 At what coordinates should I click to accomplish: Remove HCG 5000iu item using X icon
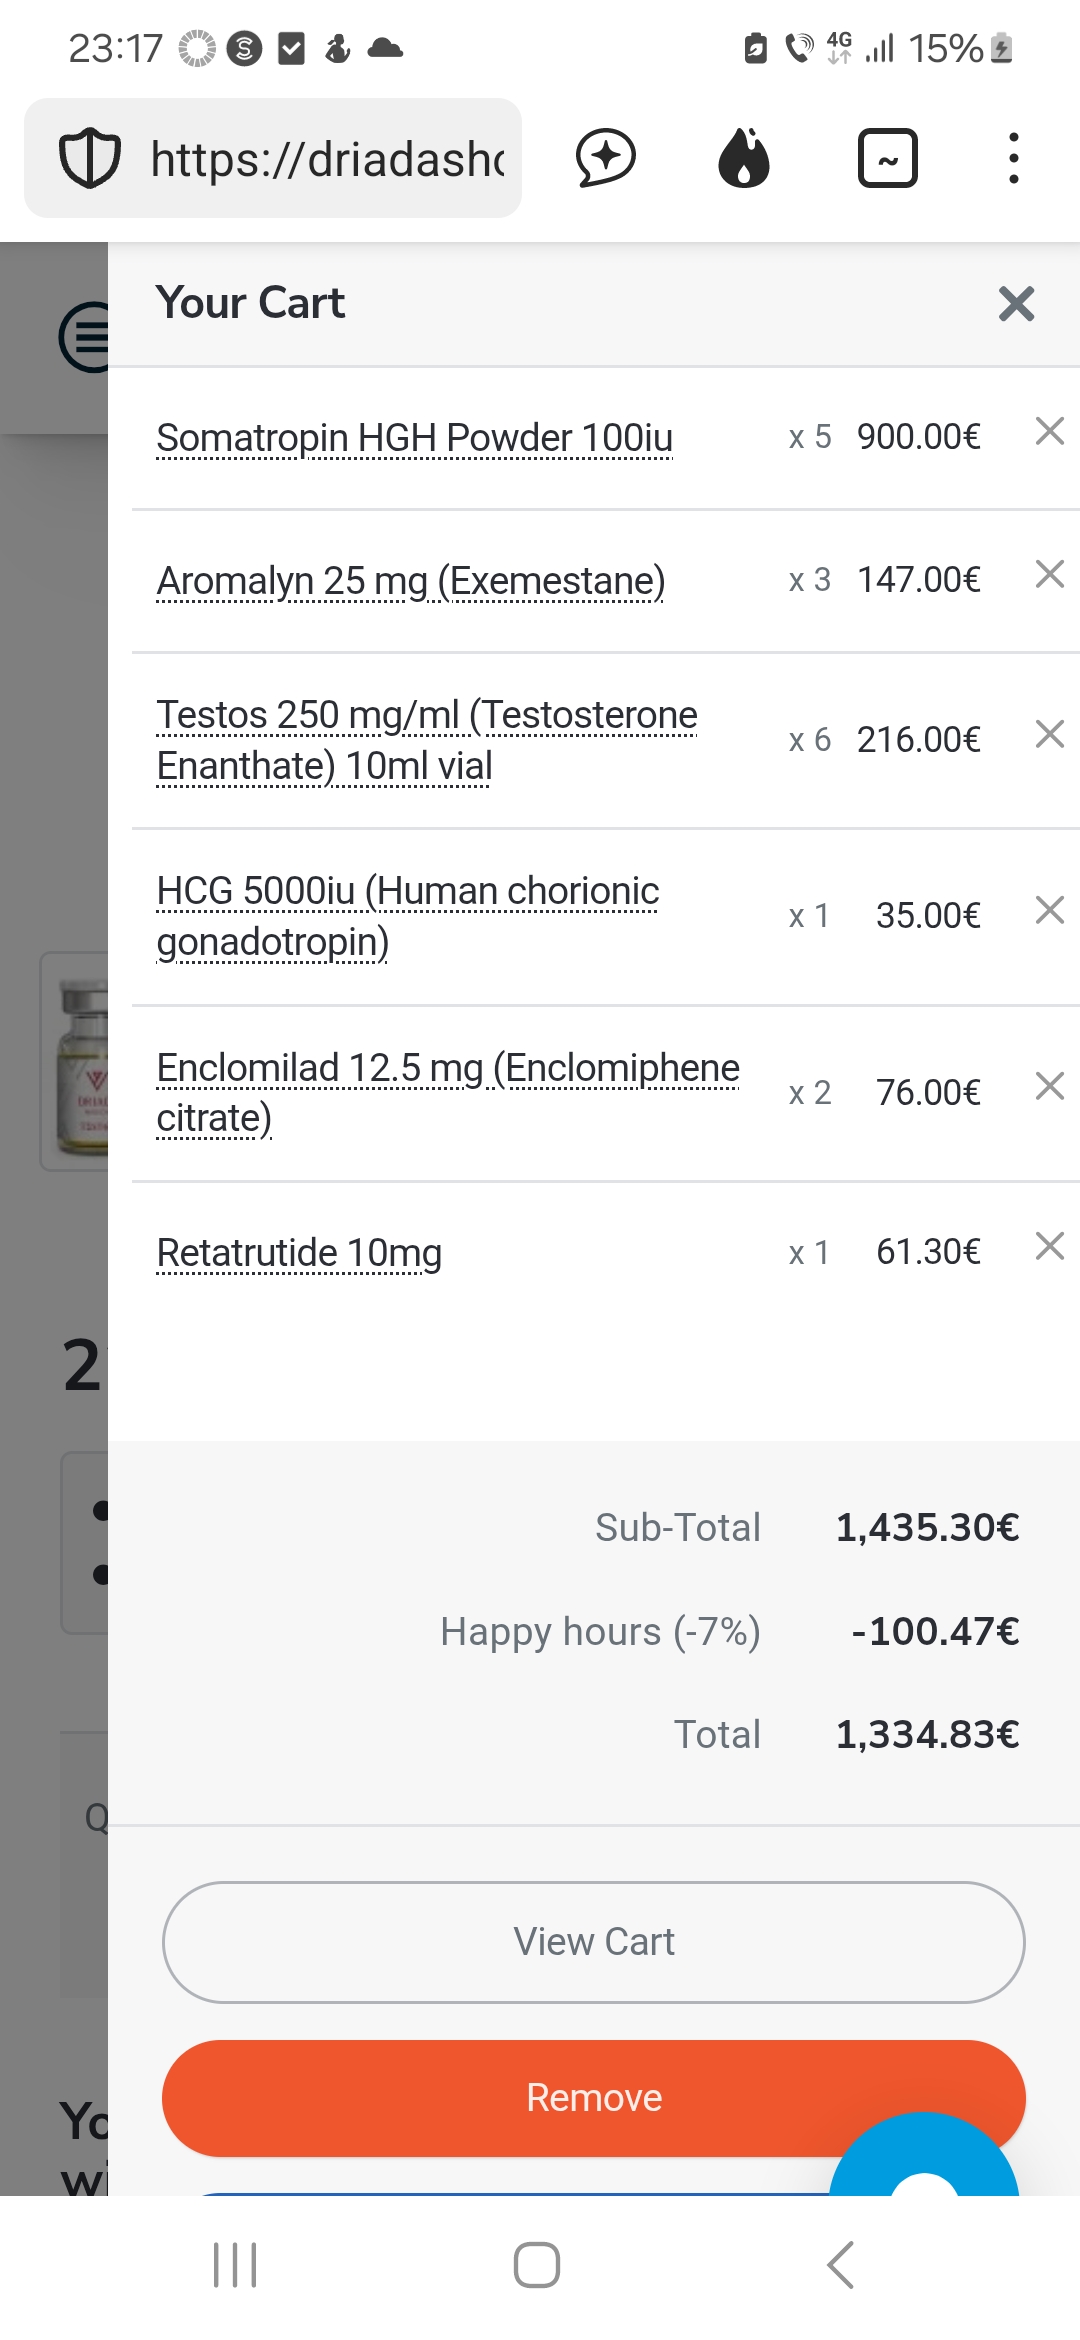pyautogui.click(x=1049, y=911)
